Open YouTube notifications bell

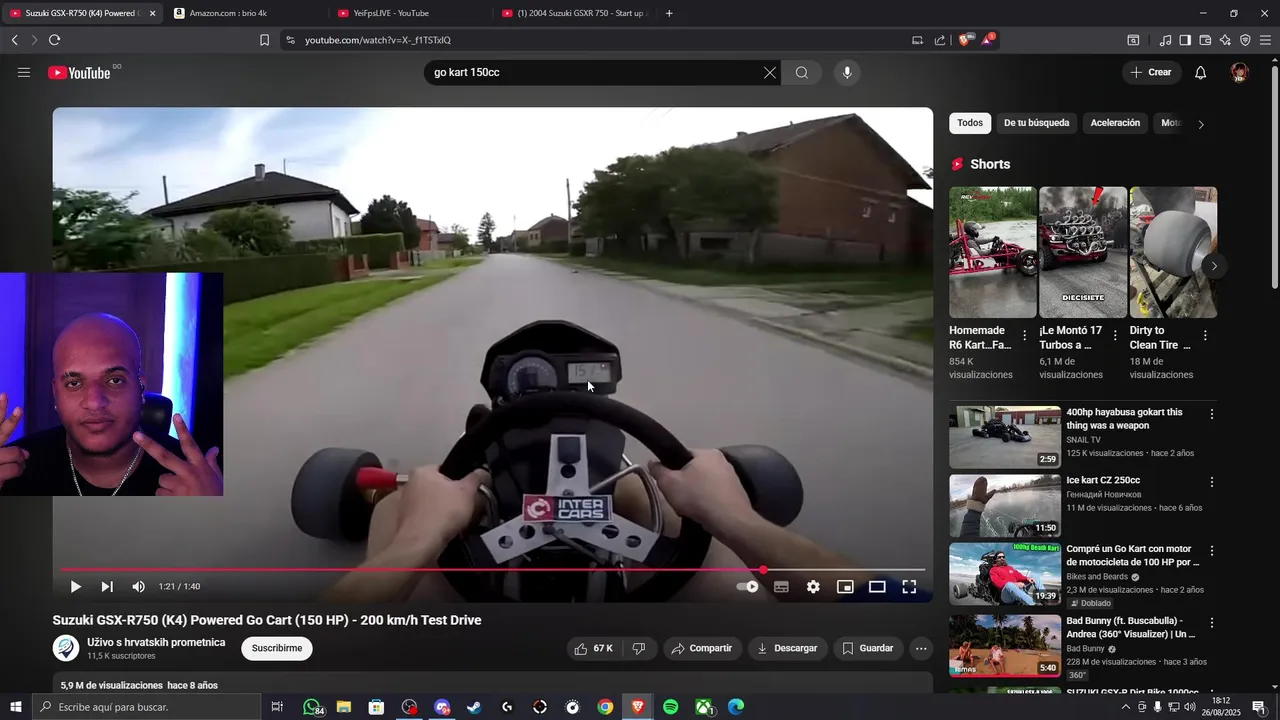click(x=1201, y=72)
